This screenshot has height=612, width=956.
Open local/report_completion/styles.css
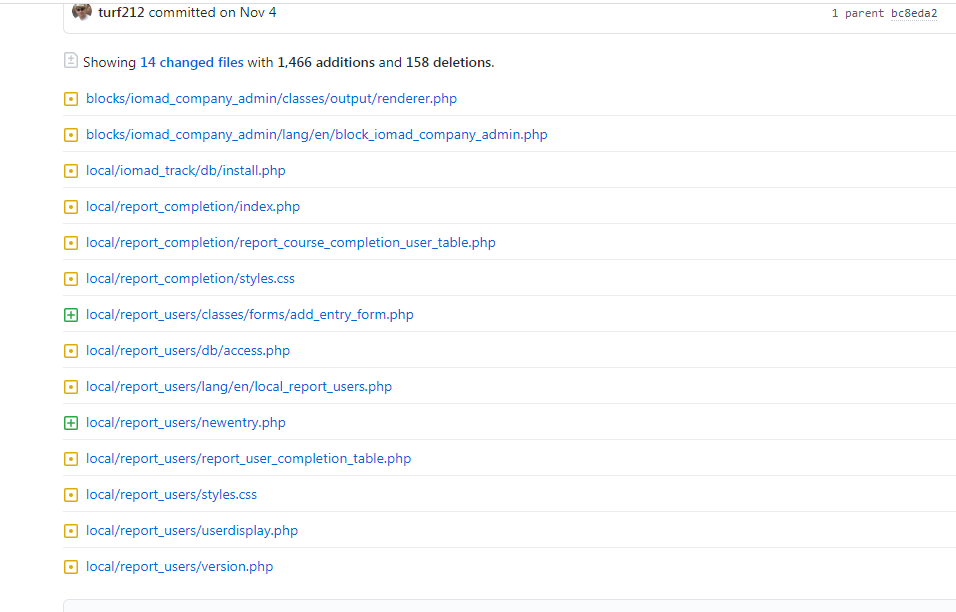pyautogui.click(x=190, y=279)
